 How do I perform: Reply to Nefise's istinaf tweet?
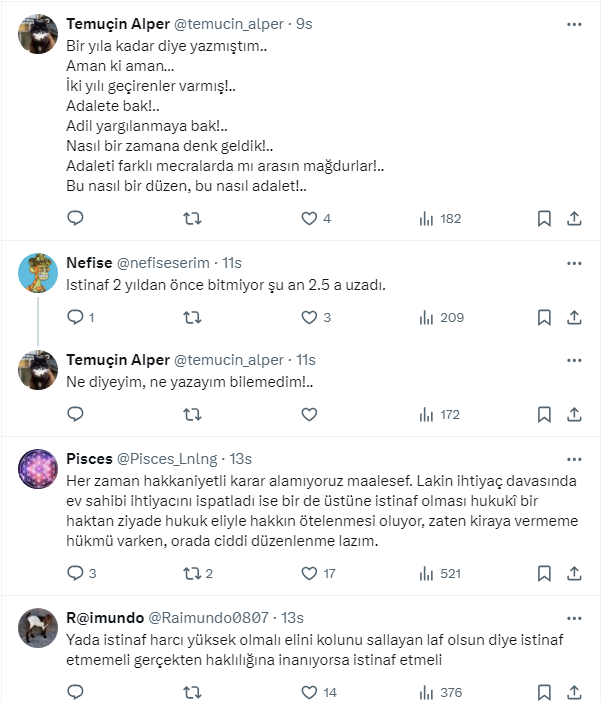point(75,318)
